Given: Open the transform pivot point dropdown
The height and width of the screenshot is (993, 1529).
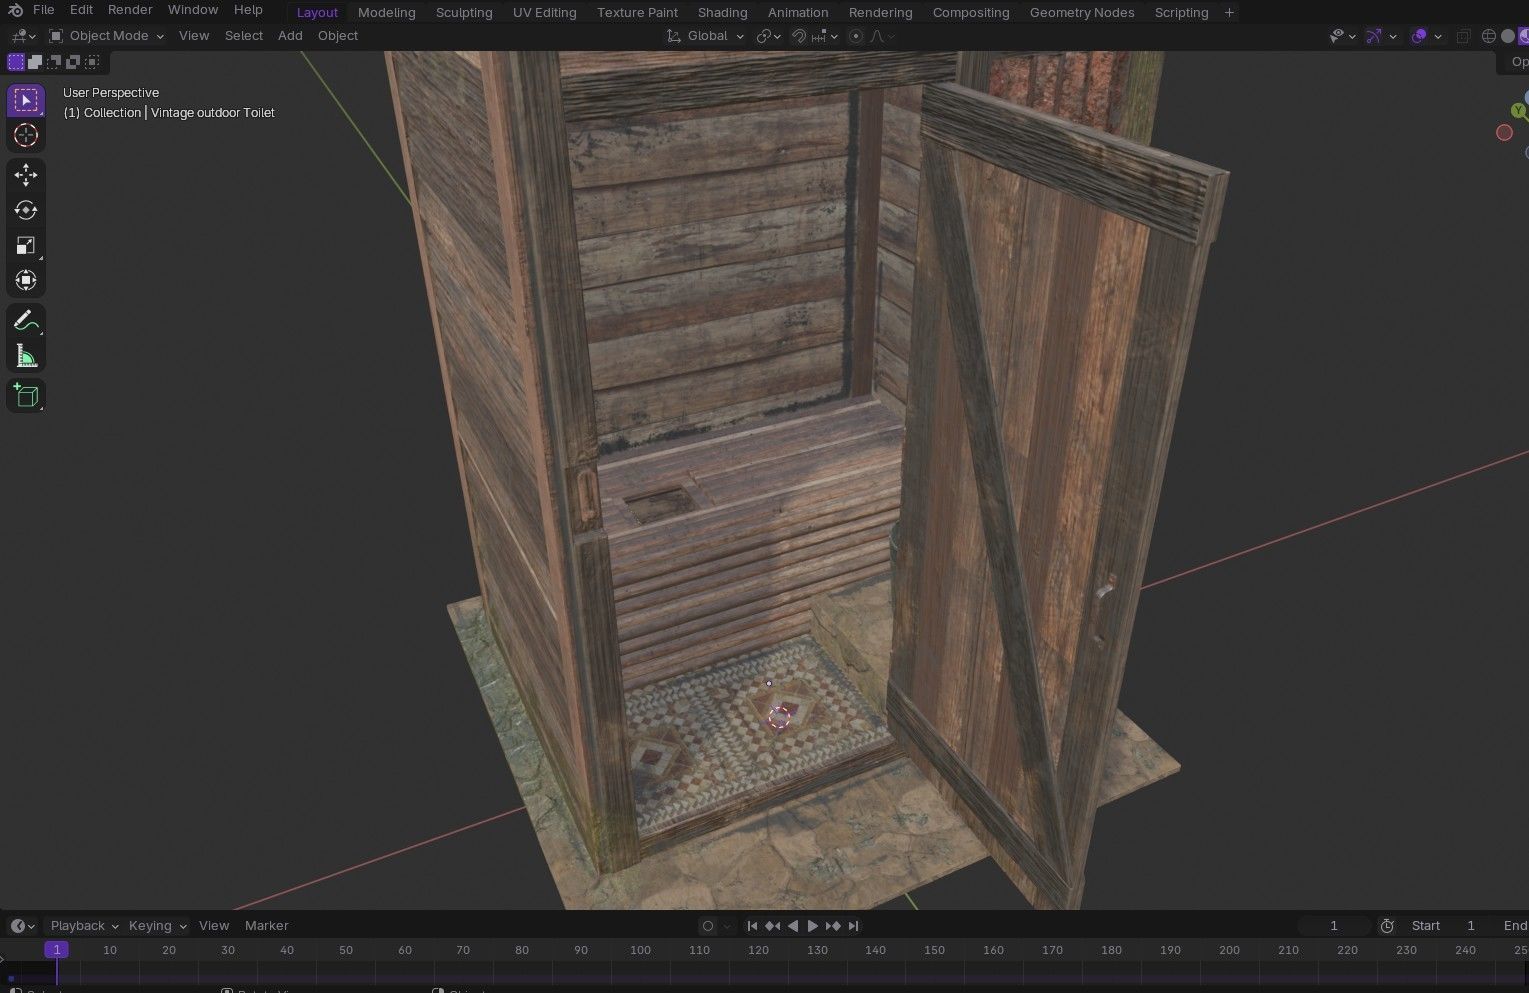Looking at the screenshot, I should click(768, 36).
